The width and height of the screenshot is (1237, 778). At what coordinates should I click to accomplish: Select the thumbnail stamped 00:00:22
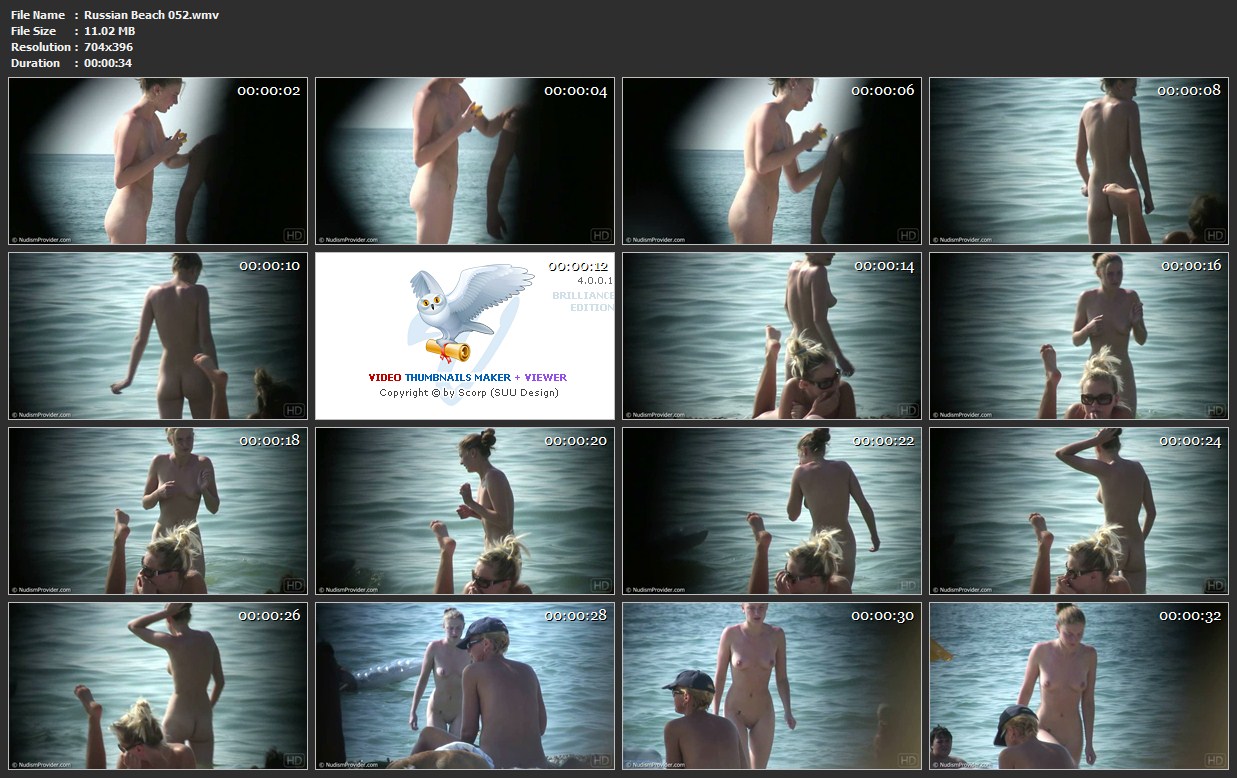[771, 511]
